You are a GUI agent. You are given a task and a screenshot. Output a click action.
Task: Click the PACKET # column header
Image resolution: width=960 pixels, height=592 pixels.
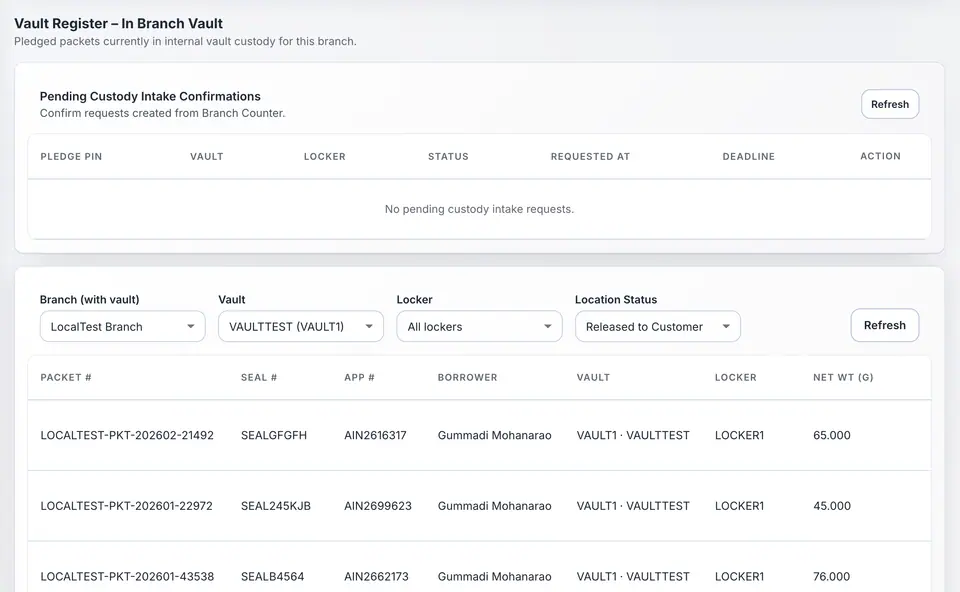pyautogui.click(x=66, y=378)
